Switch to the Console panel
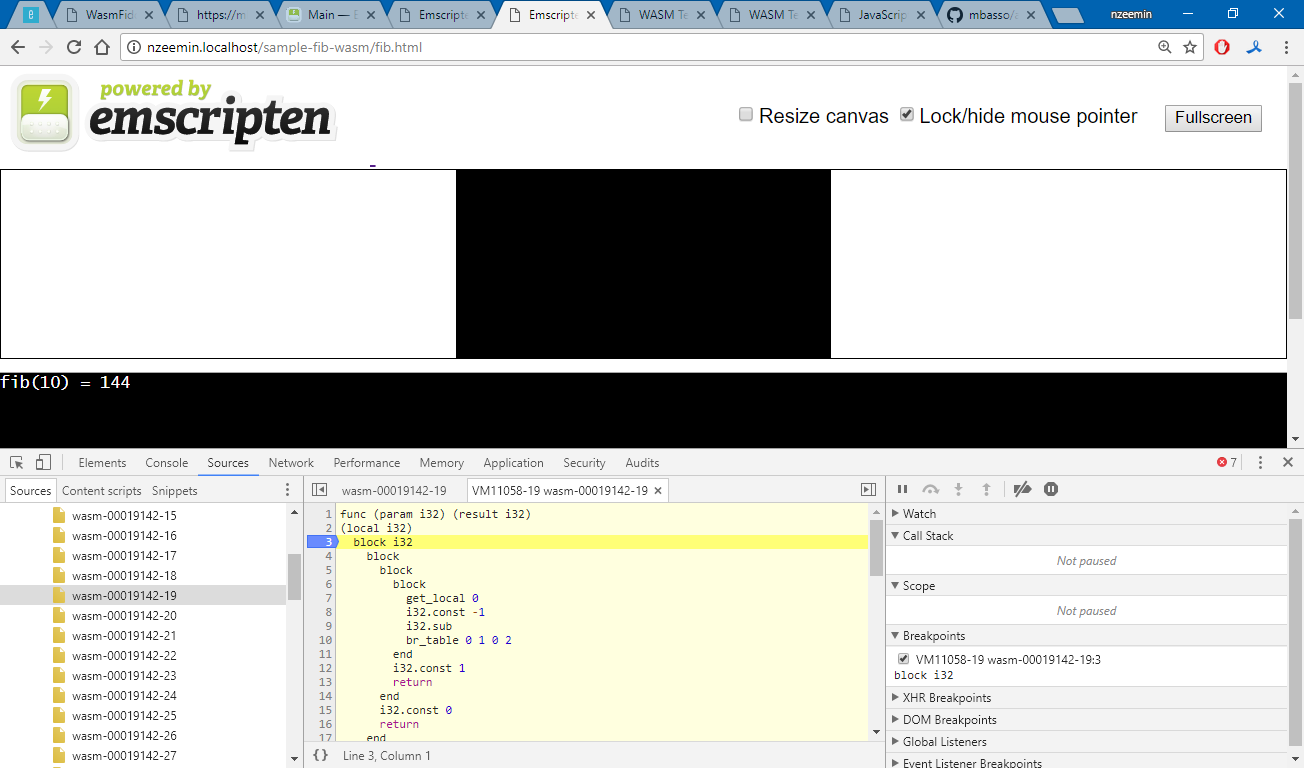 (x=166, y=462)
